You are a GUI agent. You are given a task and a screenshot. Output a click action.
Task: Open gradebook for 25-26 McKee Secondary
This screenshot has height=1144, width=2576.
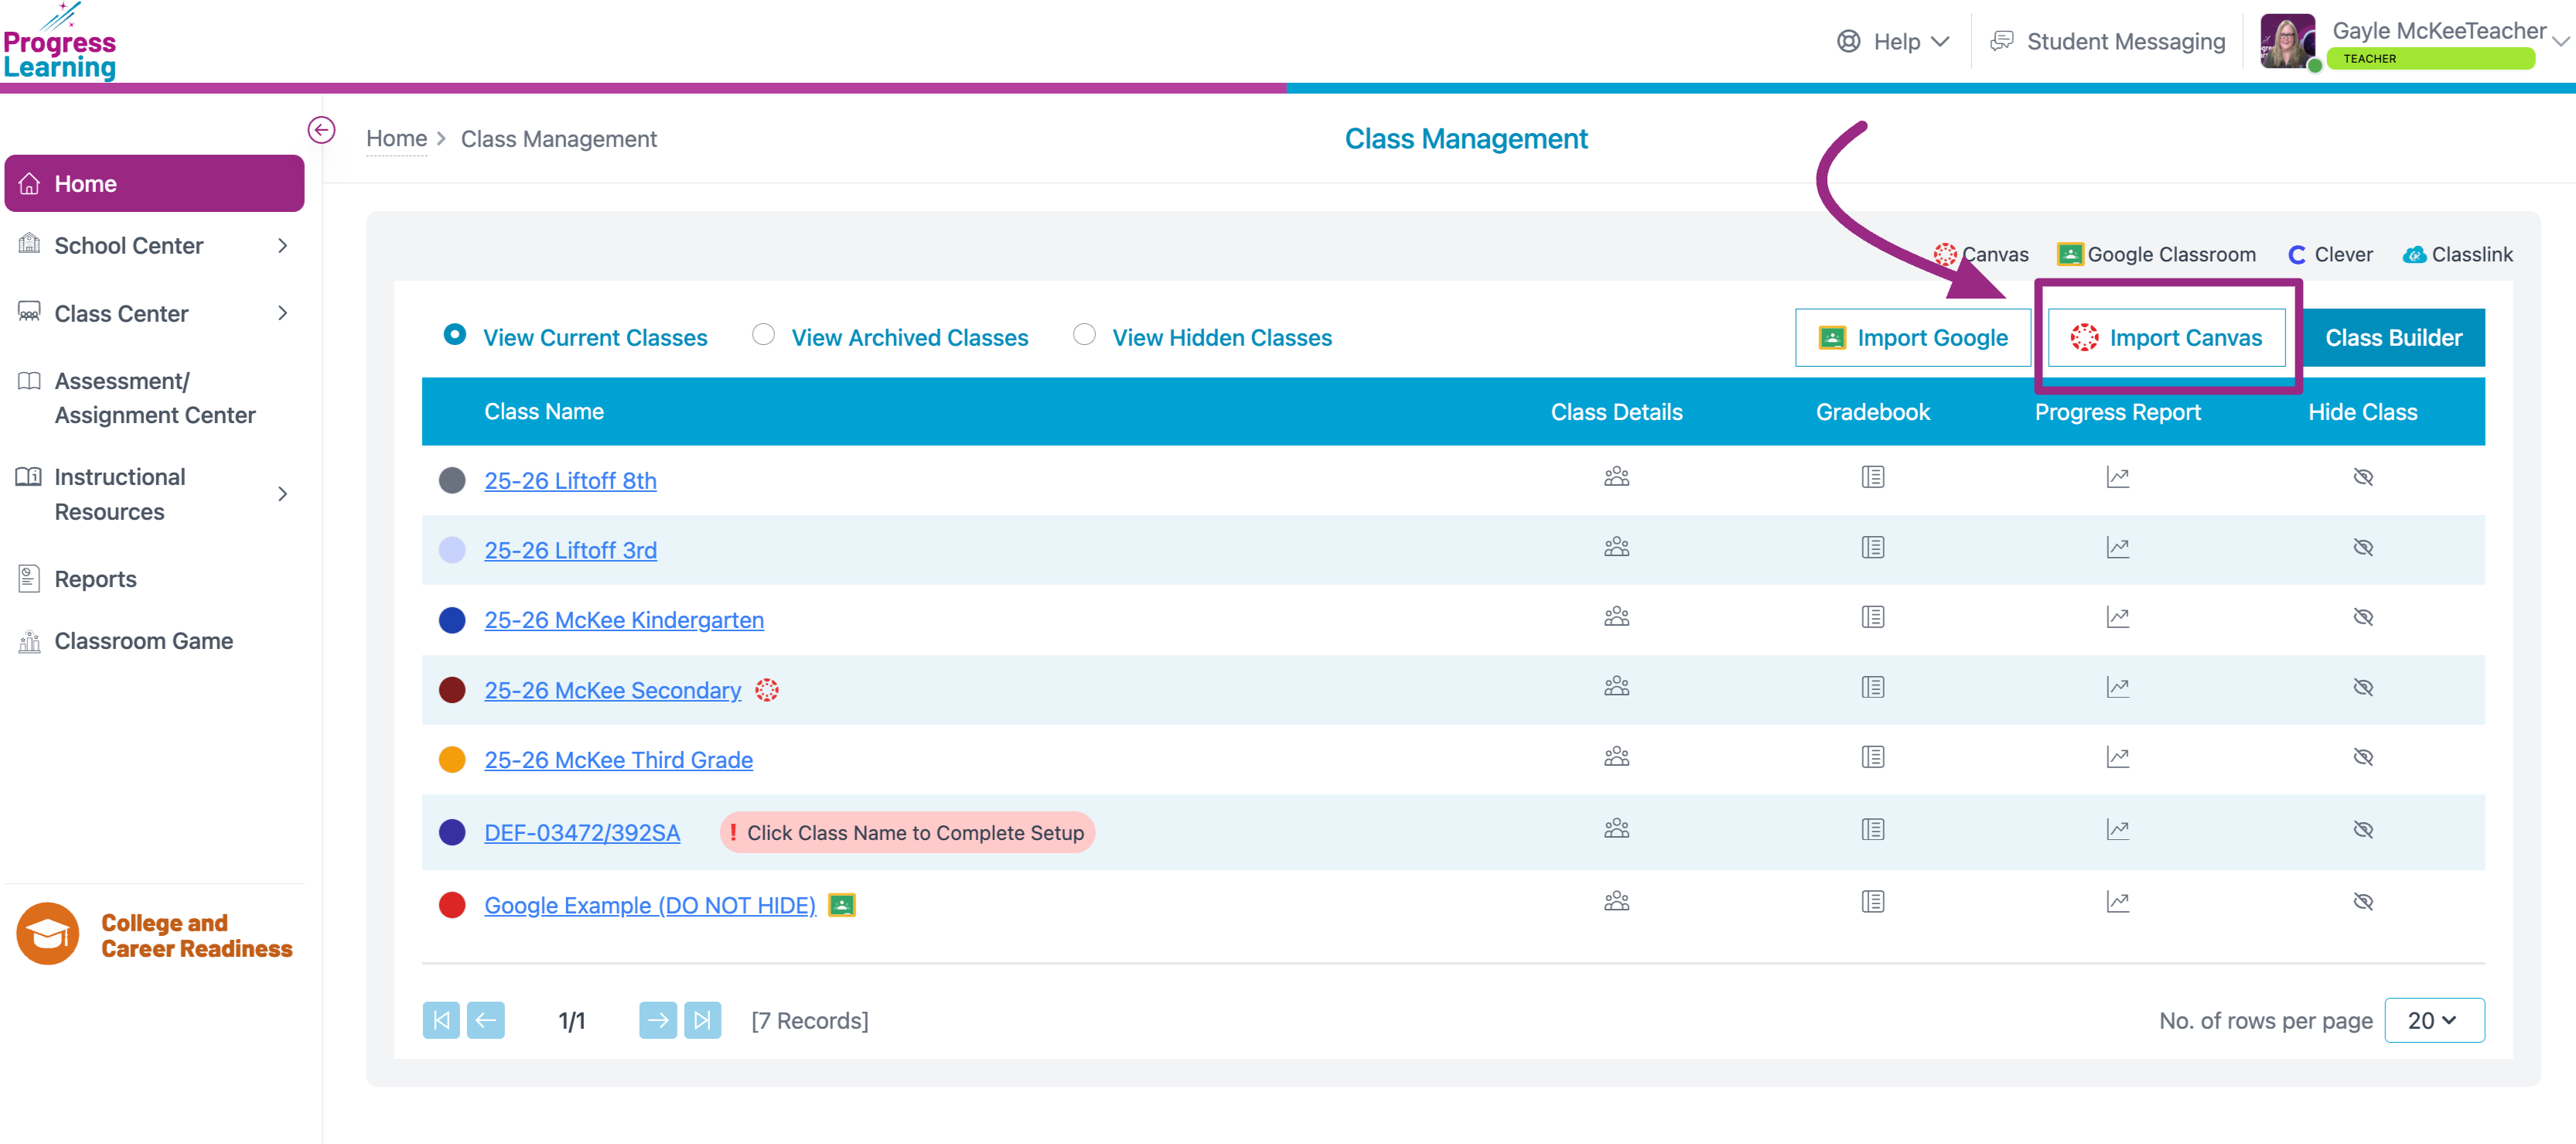[x=1872, y=687]
